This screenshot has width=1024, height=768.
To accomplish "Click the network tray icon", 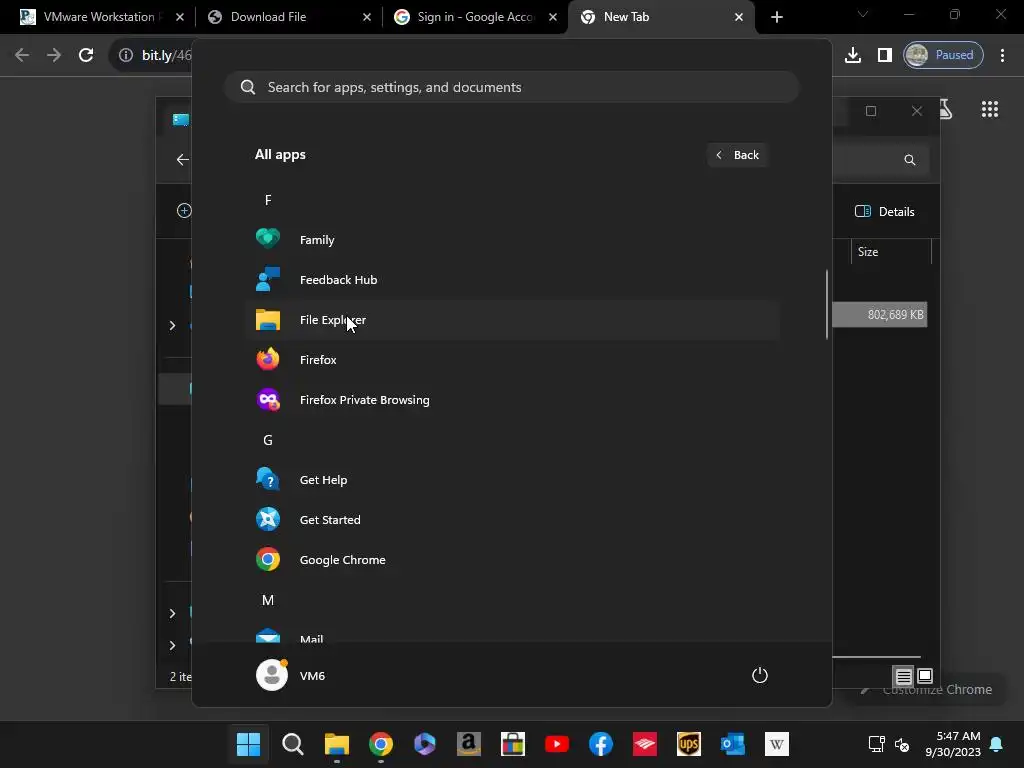I will [876, 744].
